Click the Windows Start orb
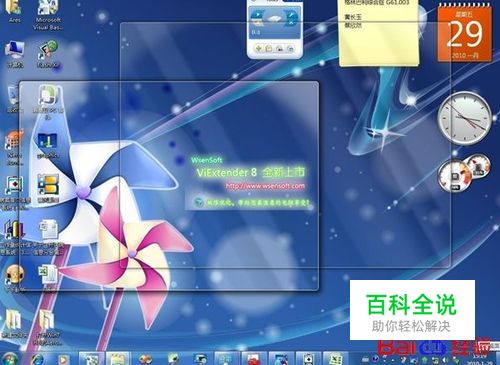Screen dimensions: 500x365 click(10, 359)
